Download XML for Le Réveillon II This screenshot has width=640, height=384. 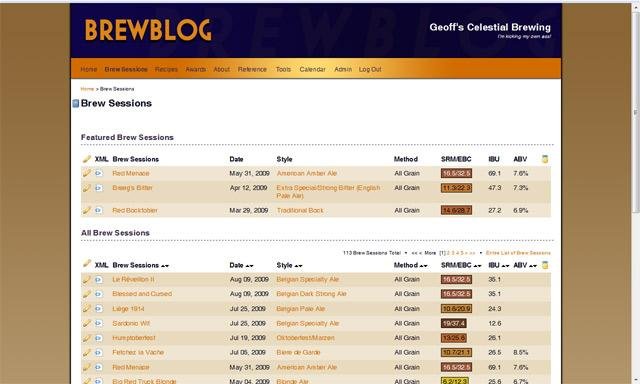click(x=99, y=280)
